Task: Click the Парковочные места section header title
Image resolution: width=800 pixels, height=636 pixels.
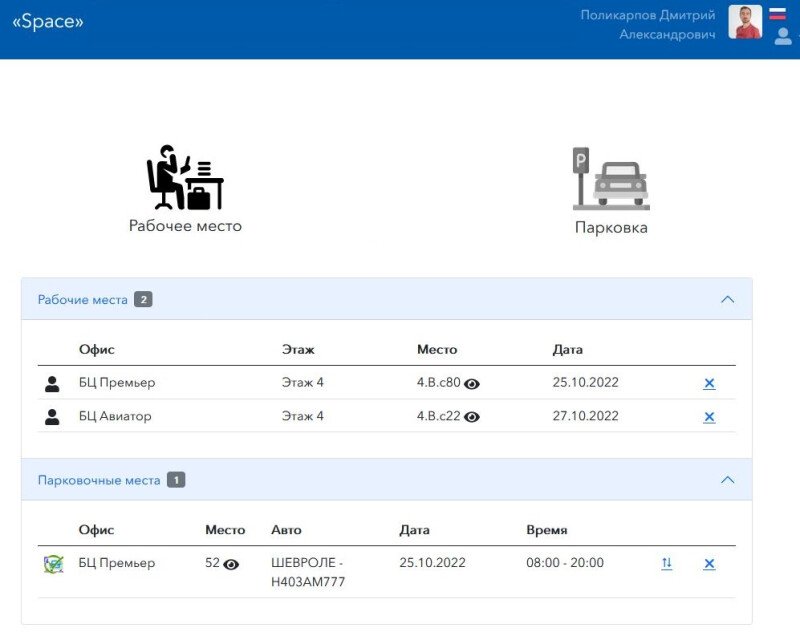Action: coord(99,480)
